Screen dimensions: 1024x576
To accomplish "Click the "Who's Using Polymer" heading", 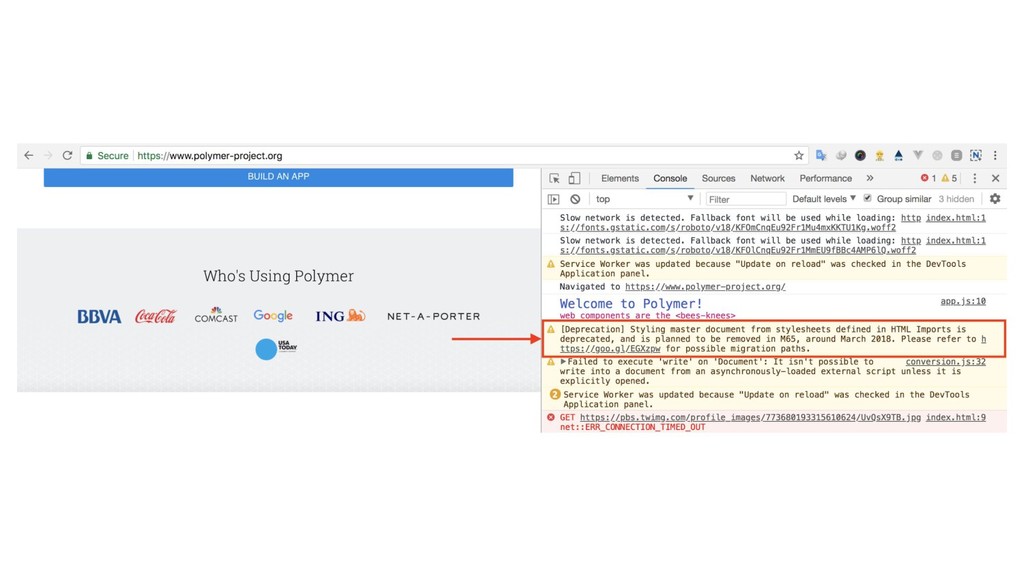I will point(278,276).
